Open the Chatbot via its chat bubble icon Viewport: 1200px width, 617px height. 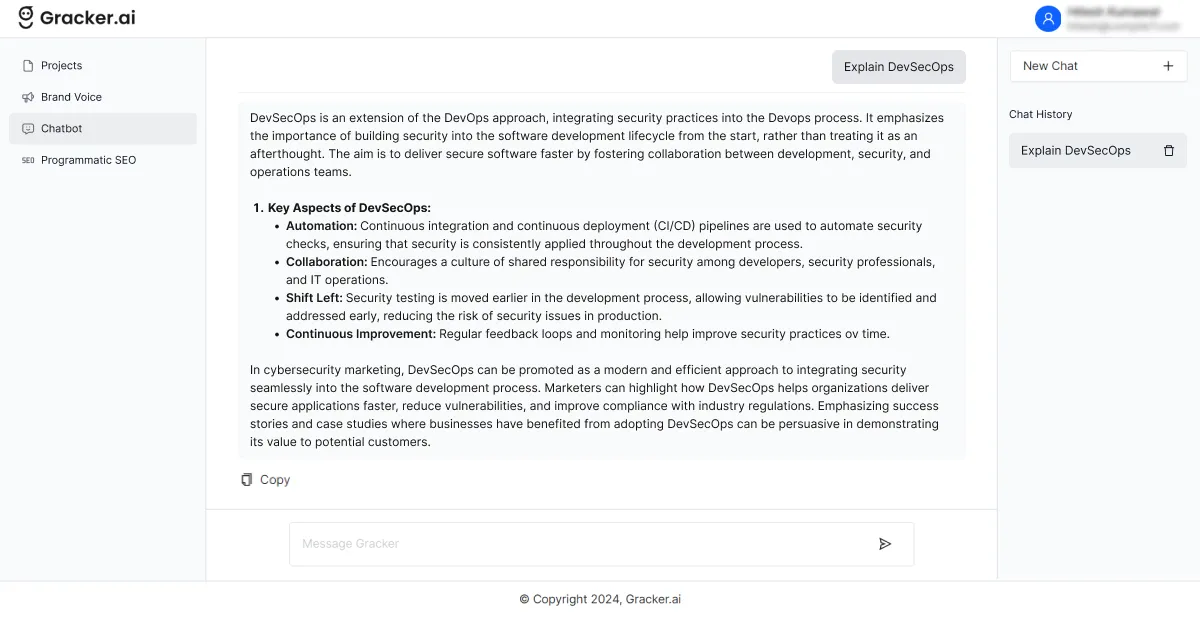tap(27, 128)
